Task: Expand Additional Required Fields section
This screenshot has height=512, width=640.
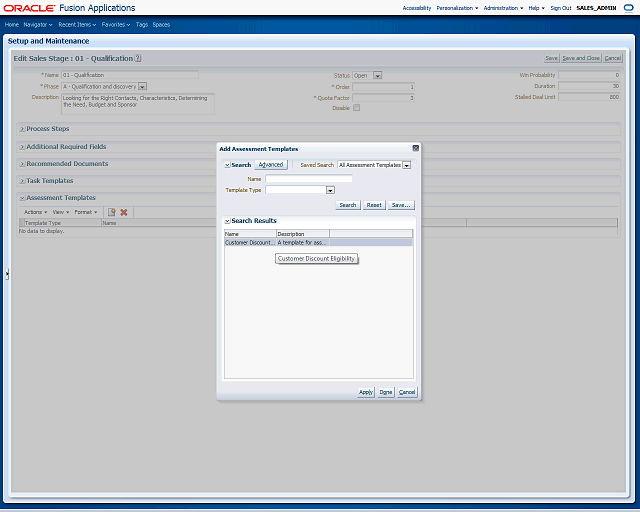Action: (x=22, y=147)
